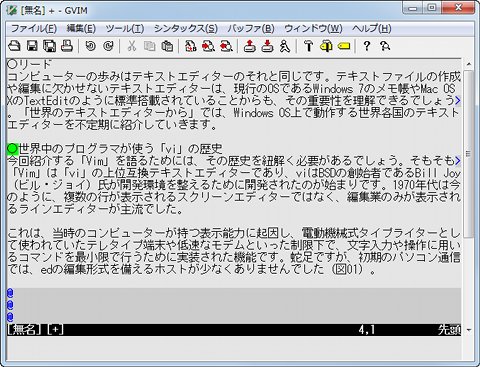Image resolution: width=480 pixels, height=367 pixels.
Task: Click the Paste clipboard icon
Action: [167, 46]
